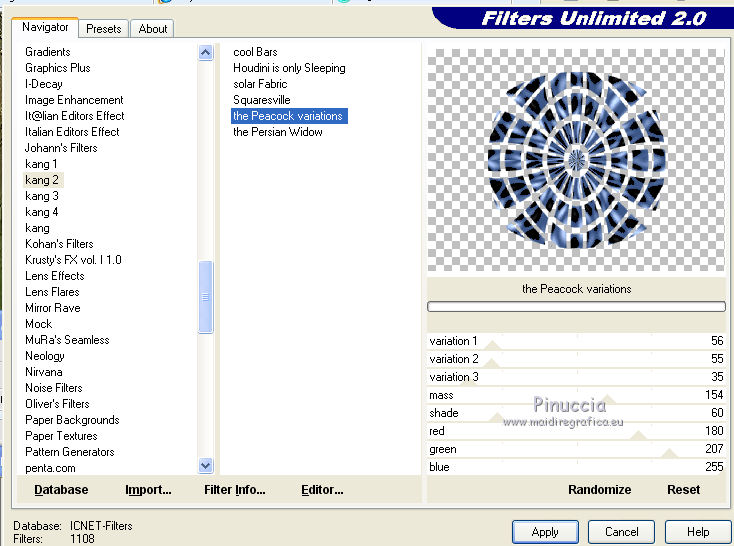Open the Editor... button
This screenshot has width=734, height=546.
(x=322, y=490)
